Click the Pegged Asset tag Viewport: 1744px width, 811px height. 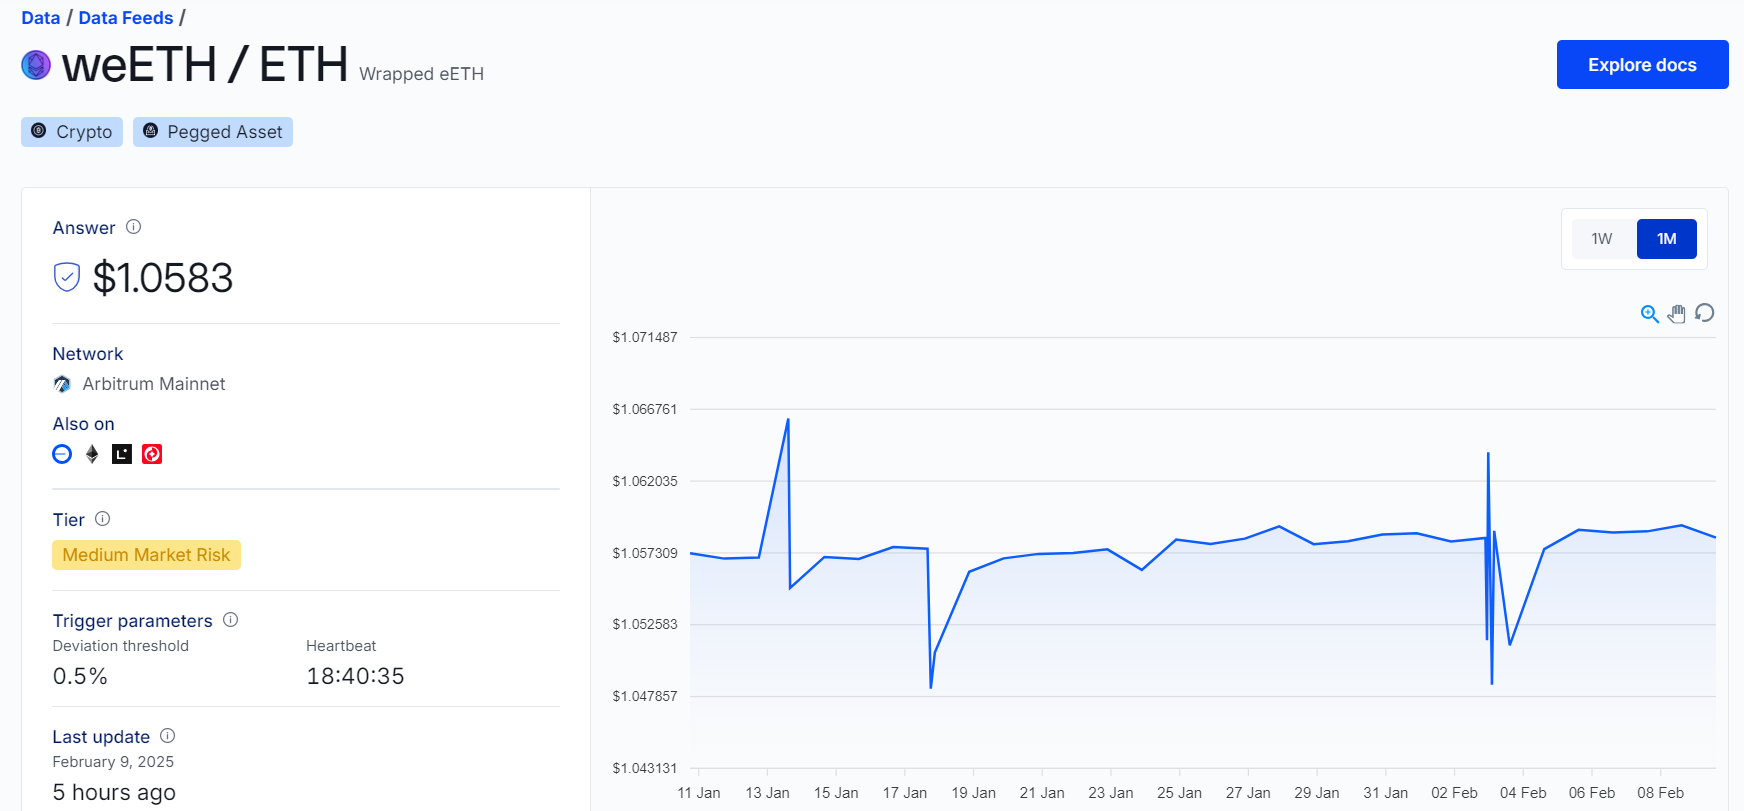pyautogui.click(x=213, y=132)
